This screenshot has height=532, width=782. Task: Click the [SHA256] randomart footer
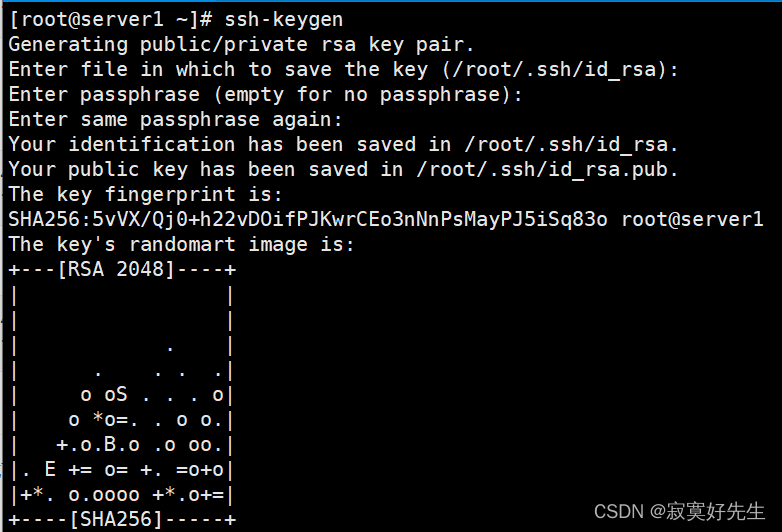tap(120, 519)
